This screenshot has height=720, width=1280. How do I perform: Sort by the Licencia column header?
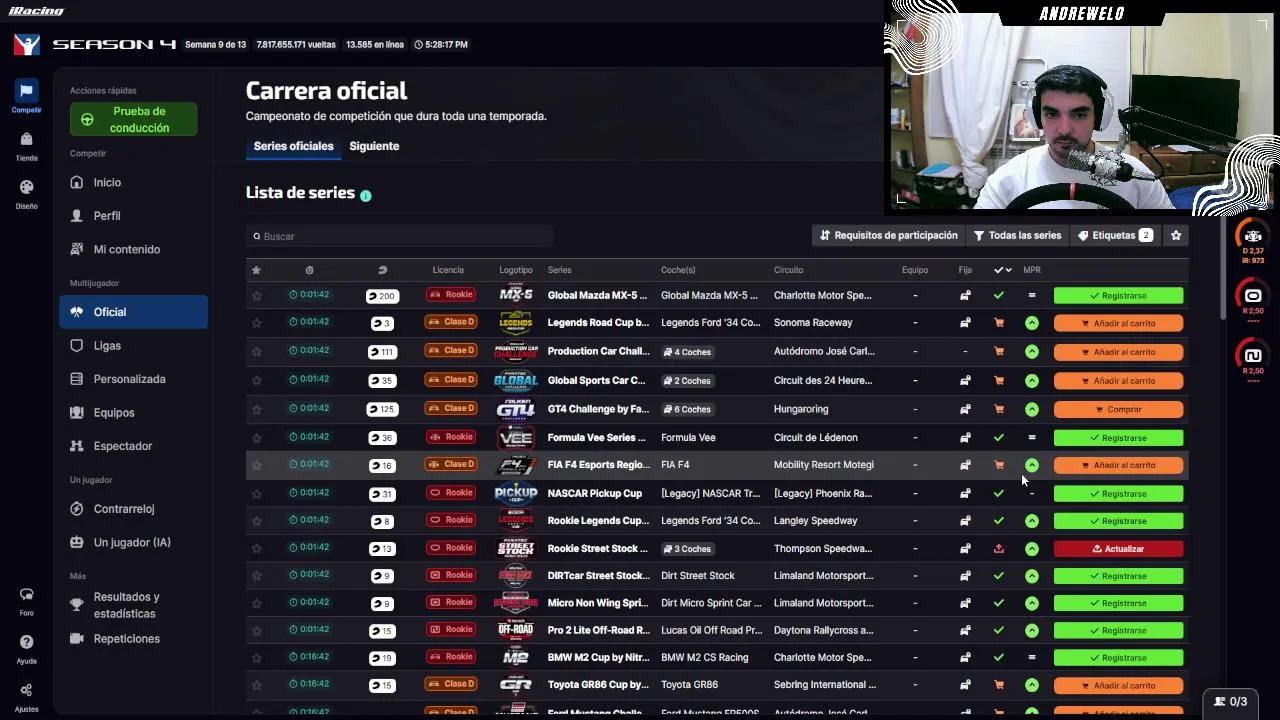tap(448, 270)
